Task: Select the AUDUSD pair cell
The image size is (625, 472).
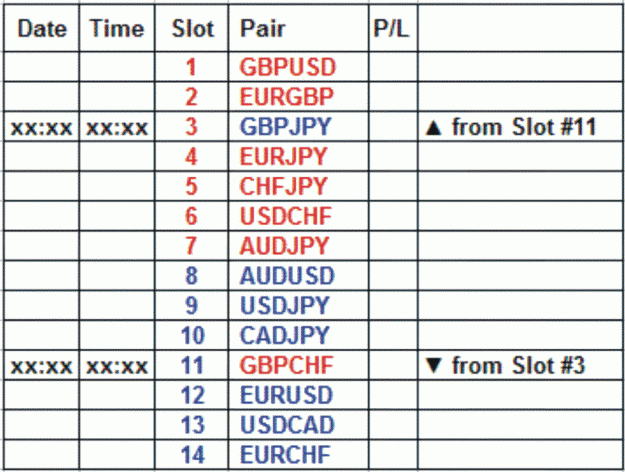Action: tap(299, 276)
